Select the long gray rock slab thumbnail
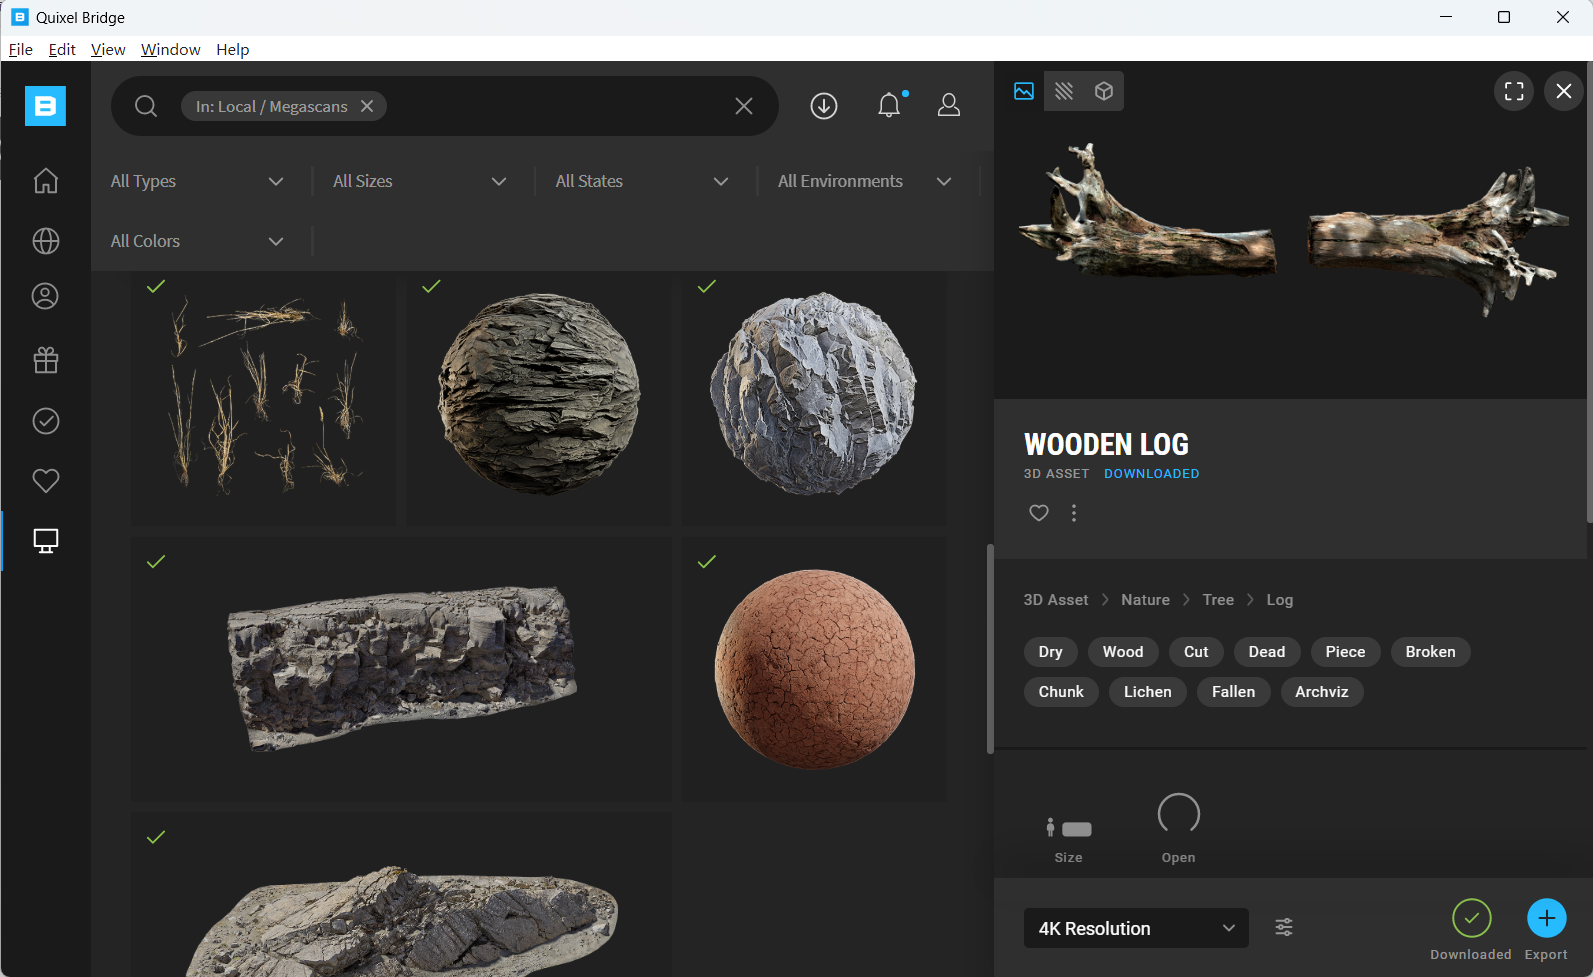1593x977 pixels. pyautogui.click(x=402, y=669)
